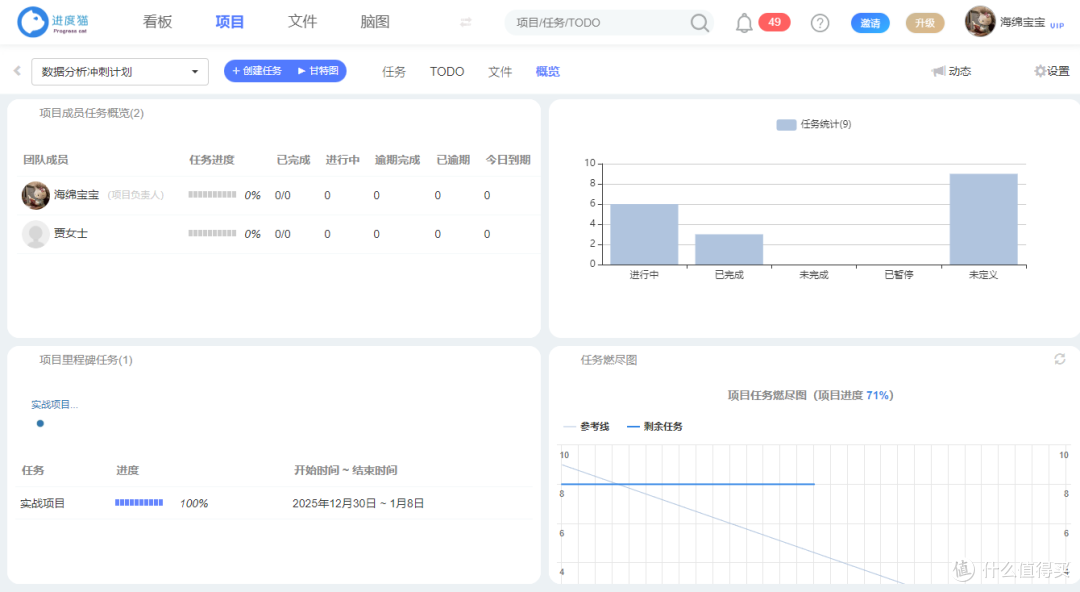Click 71% project progress value
Viewport: 1080px width, 592px height.
pyautogui.click(x=877, y=396)
